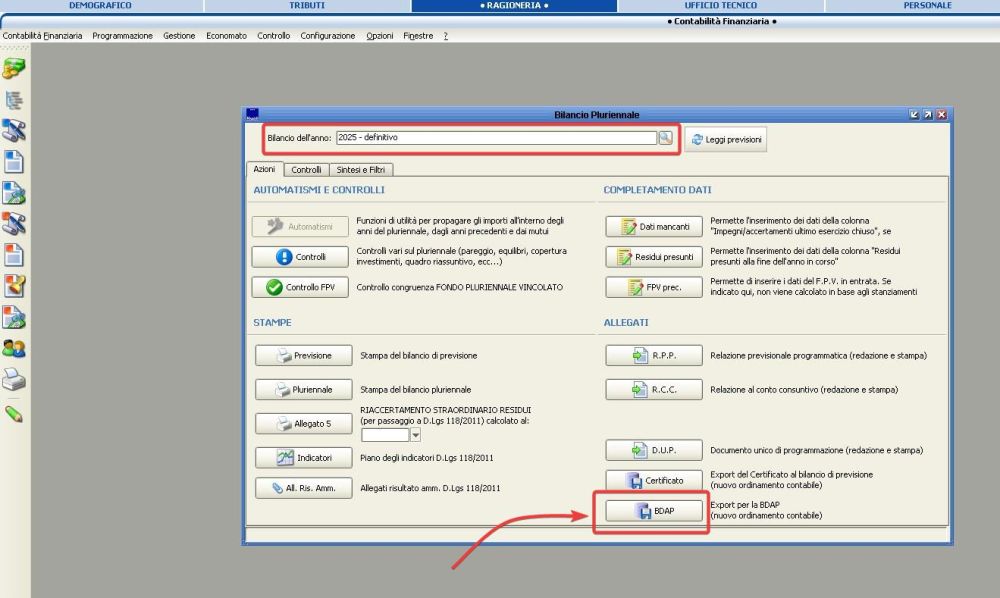Open the Gestione menu
Image resolution: width=1000 pixels, height=598 pixels.
point(179,36)
